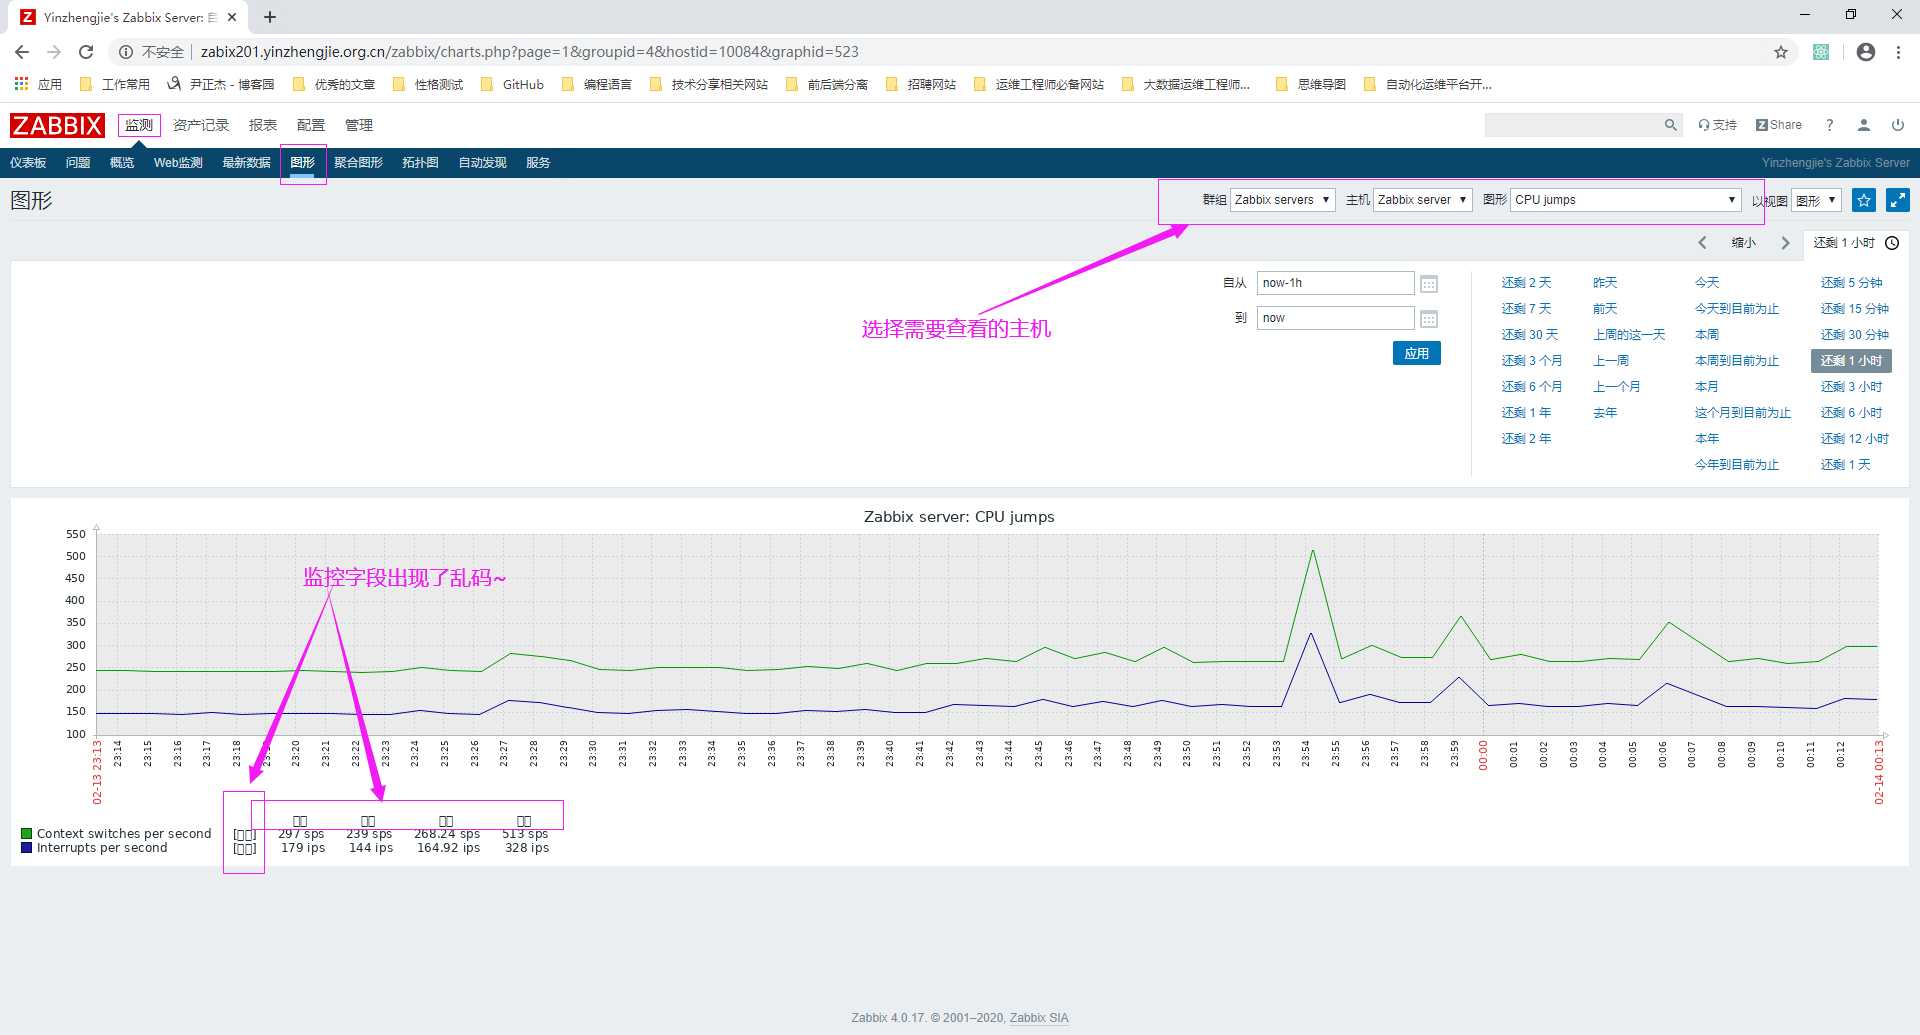The height and width of the screenshot is (1035, 1920).
Task: Open calendar picker for To field
Action: pyautogui.click(x=1429, y=319)
